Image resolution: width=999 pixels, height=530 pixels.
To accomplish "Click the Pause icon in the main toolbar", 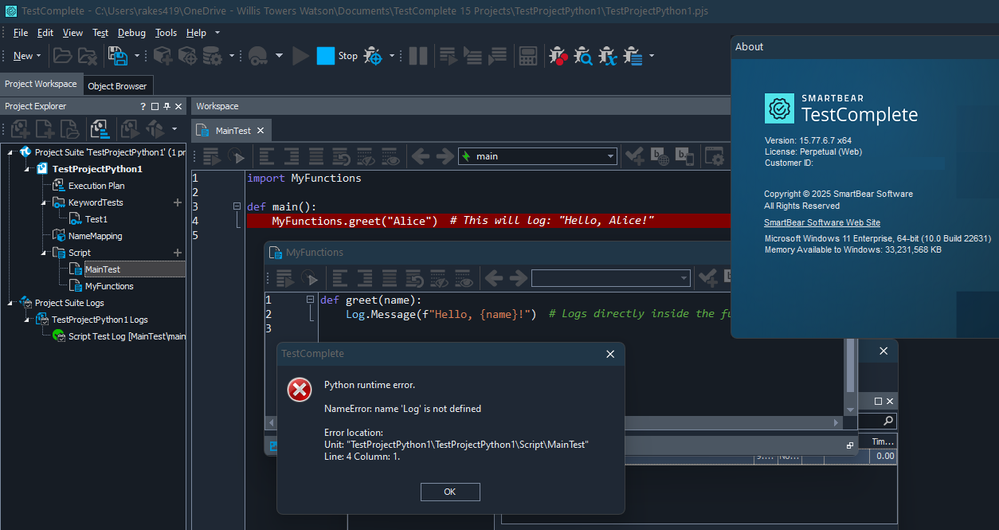I will tap(418, 56).
